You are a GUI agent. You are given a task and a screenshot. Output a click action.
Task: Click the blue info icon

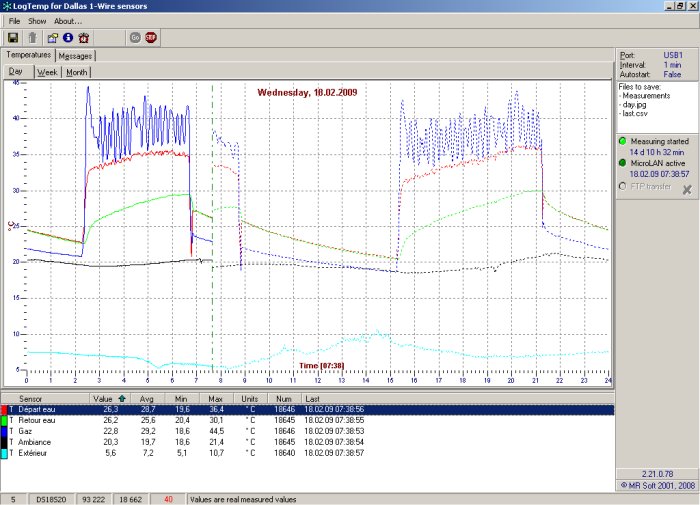pos(67,37)
